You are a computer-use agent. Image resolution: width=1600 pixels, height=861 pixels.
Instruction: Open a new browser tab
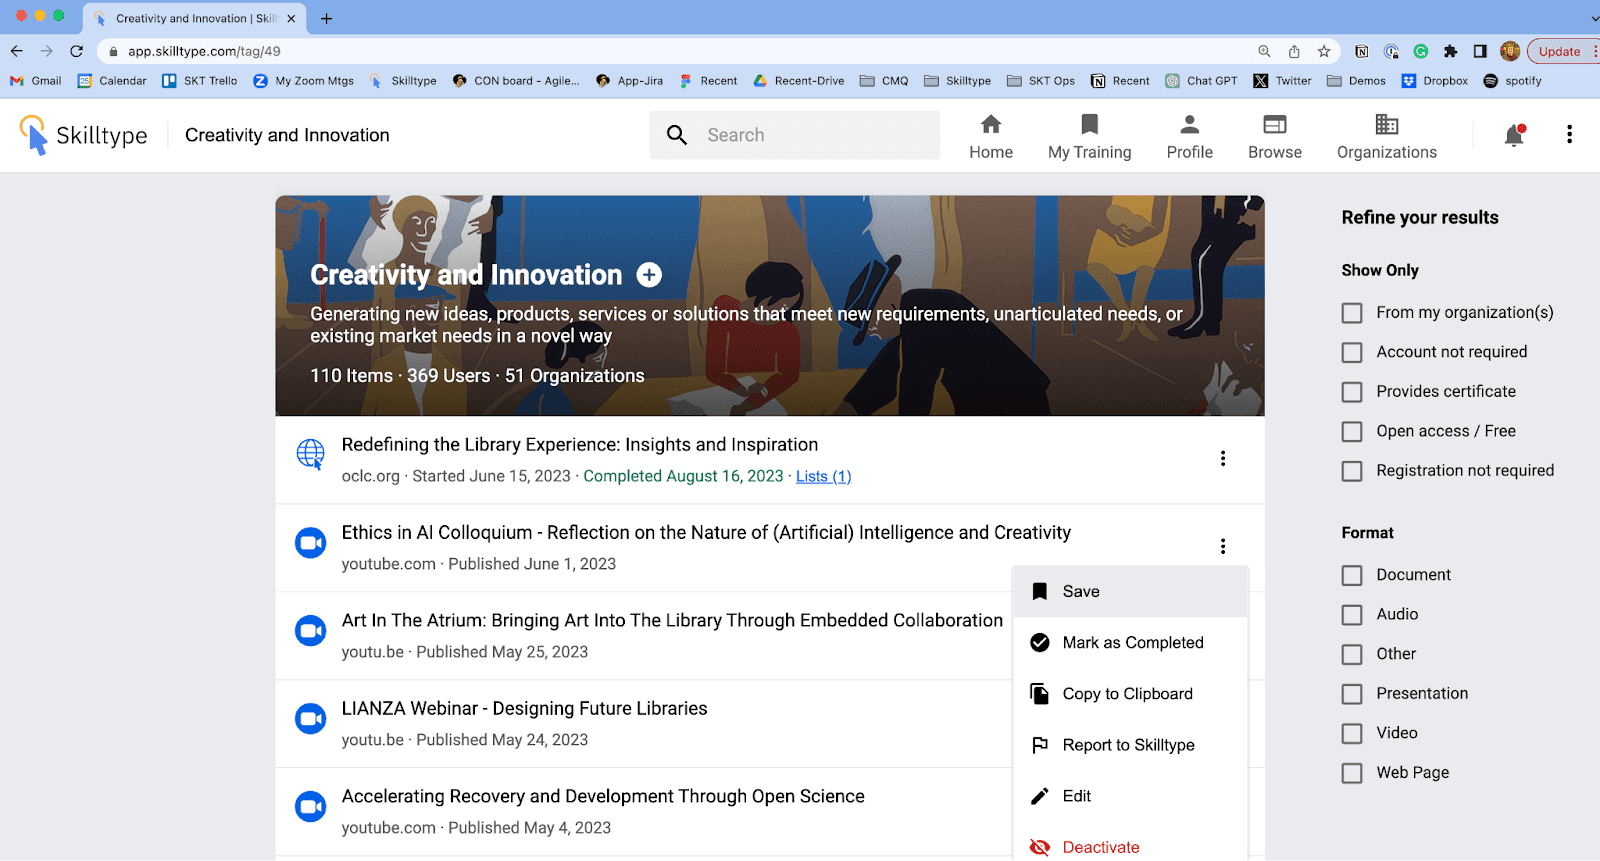point(326,18)
